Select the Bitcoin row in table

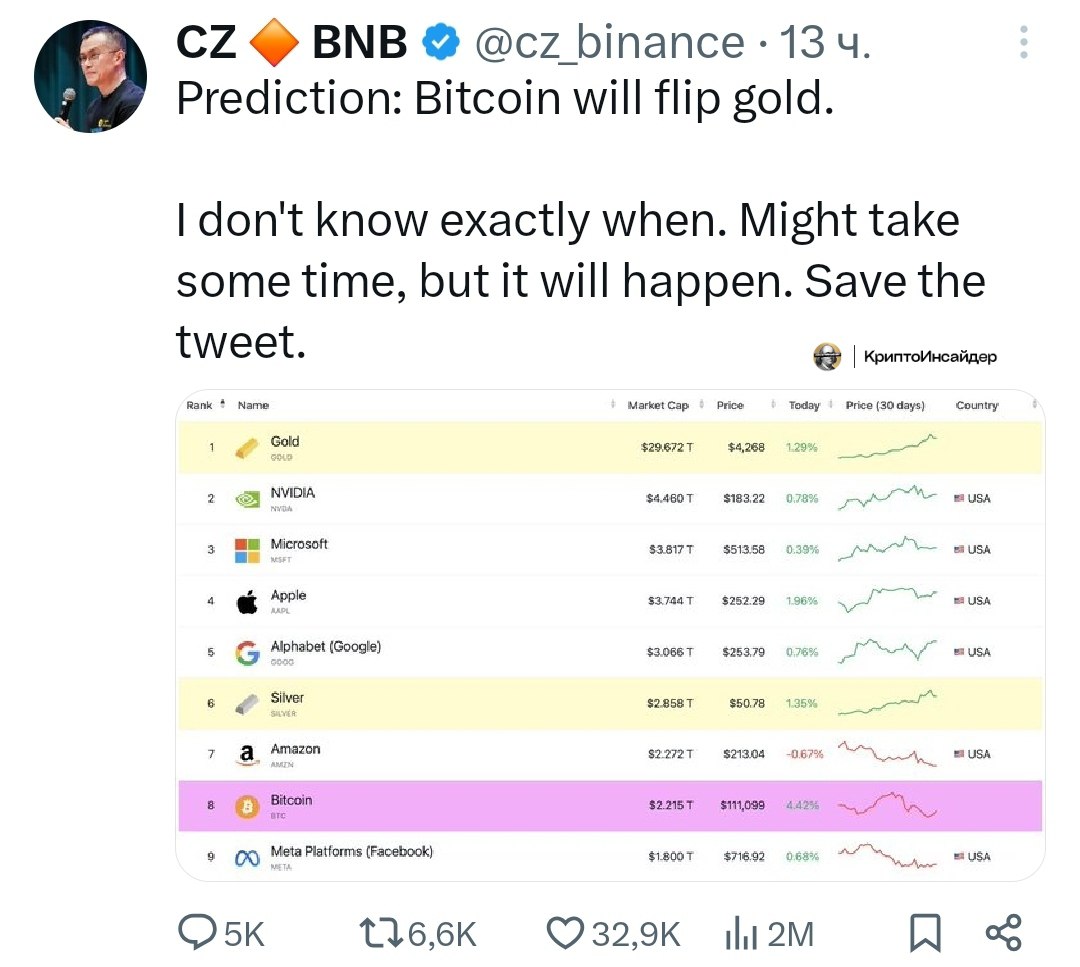[610, 806]
